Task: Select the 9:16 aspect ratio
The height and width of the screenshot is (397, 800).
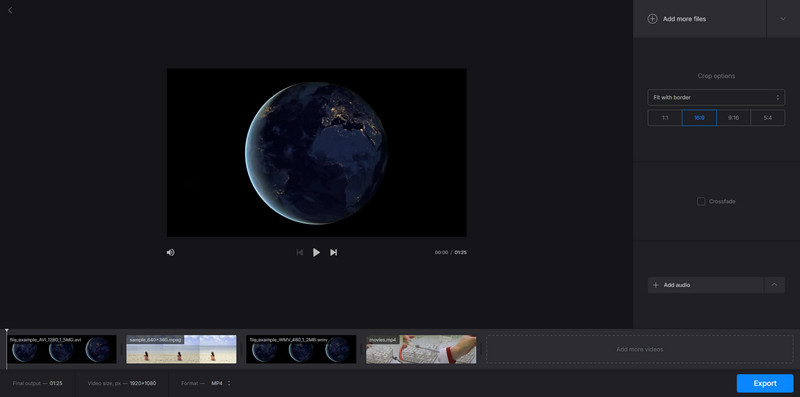Action: (733, 117)
